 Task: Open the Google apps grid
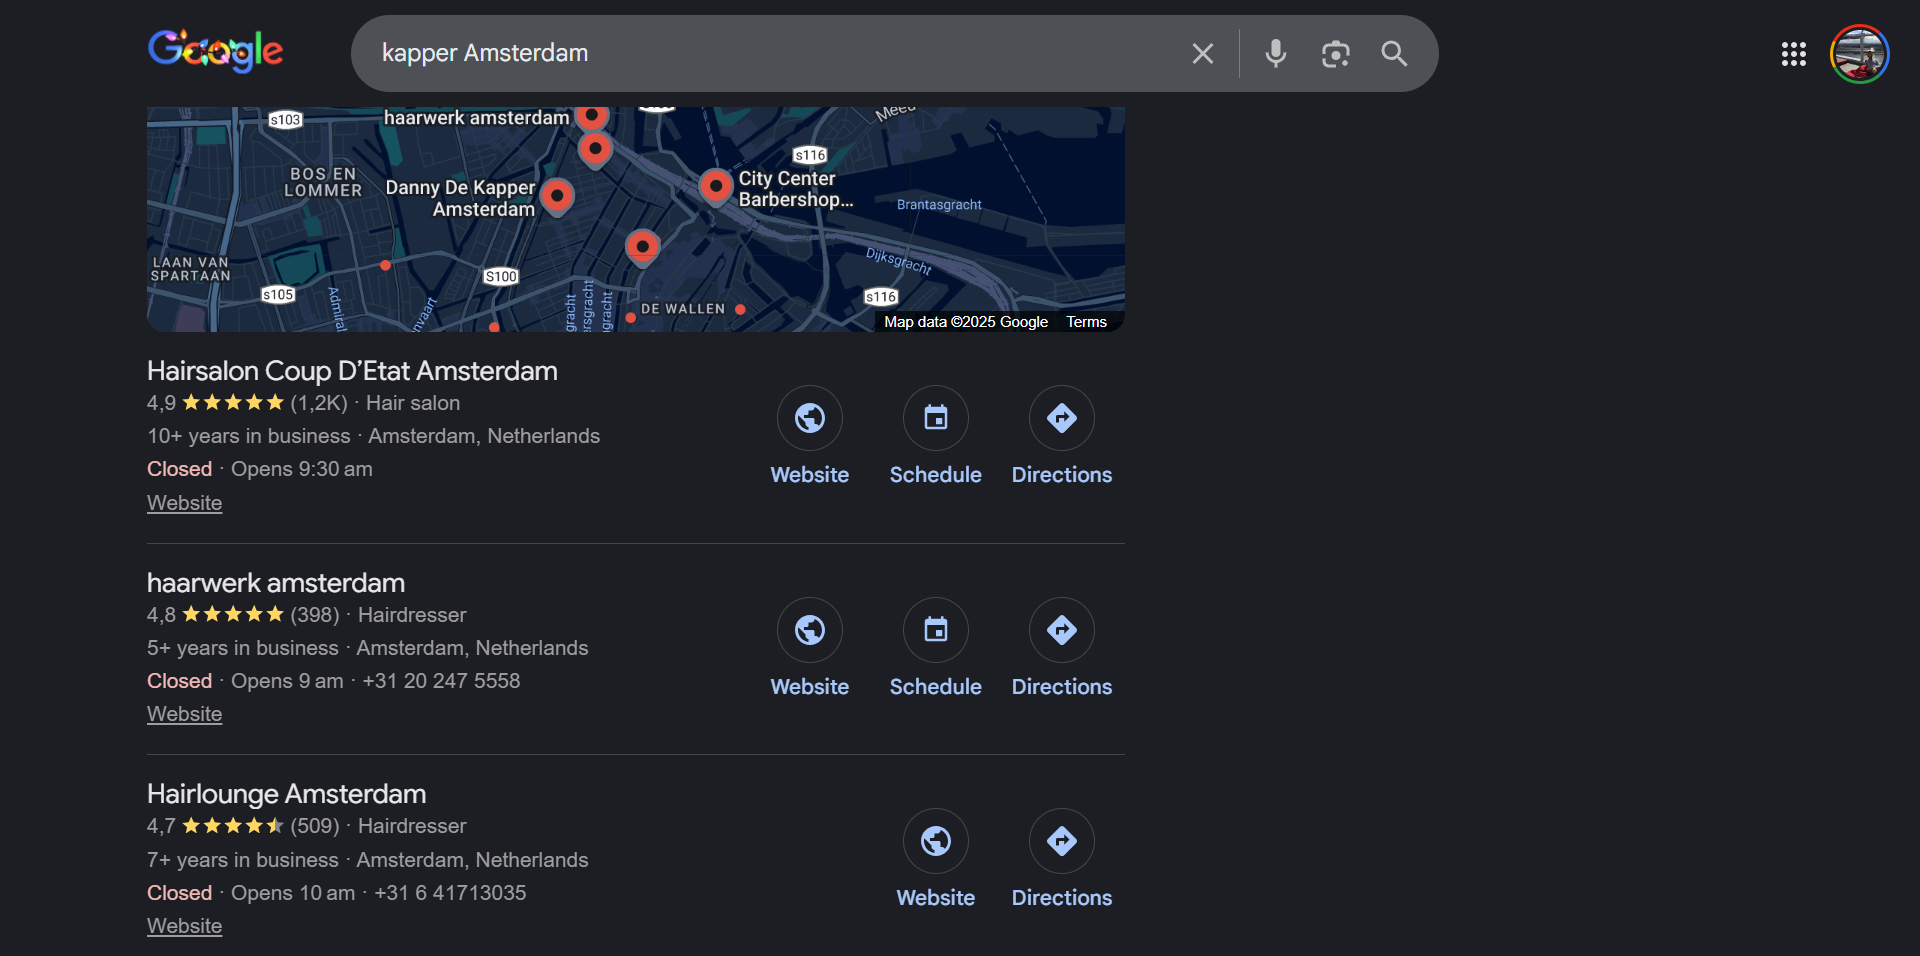pyautogui.click(x=1793, y=54)
